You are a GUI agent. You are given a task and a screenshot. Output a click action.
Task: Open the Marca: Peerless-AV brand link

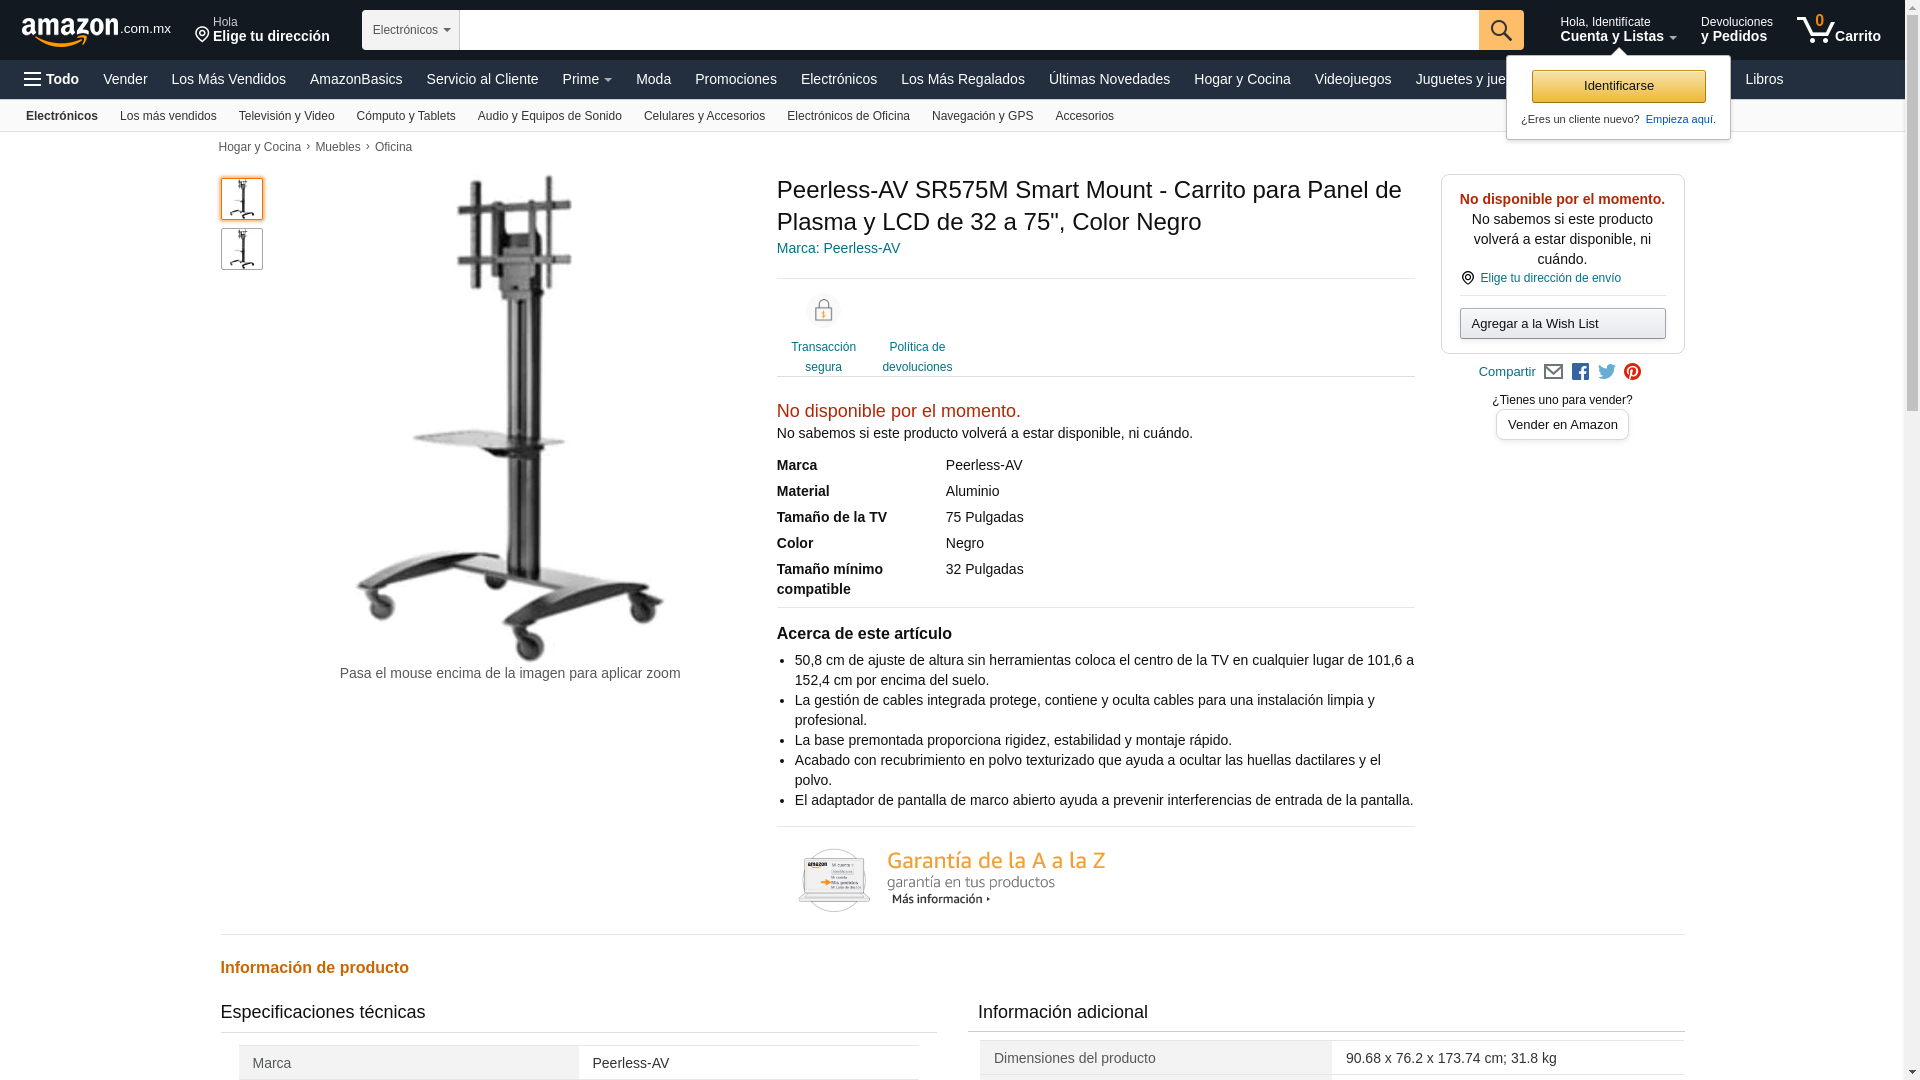[838, 248]
